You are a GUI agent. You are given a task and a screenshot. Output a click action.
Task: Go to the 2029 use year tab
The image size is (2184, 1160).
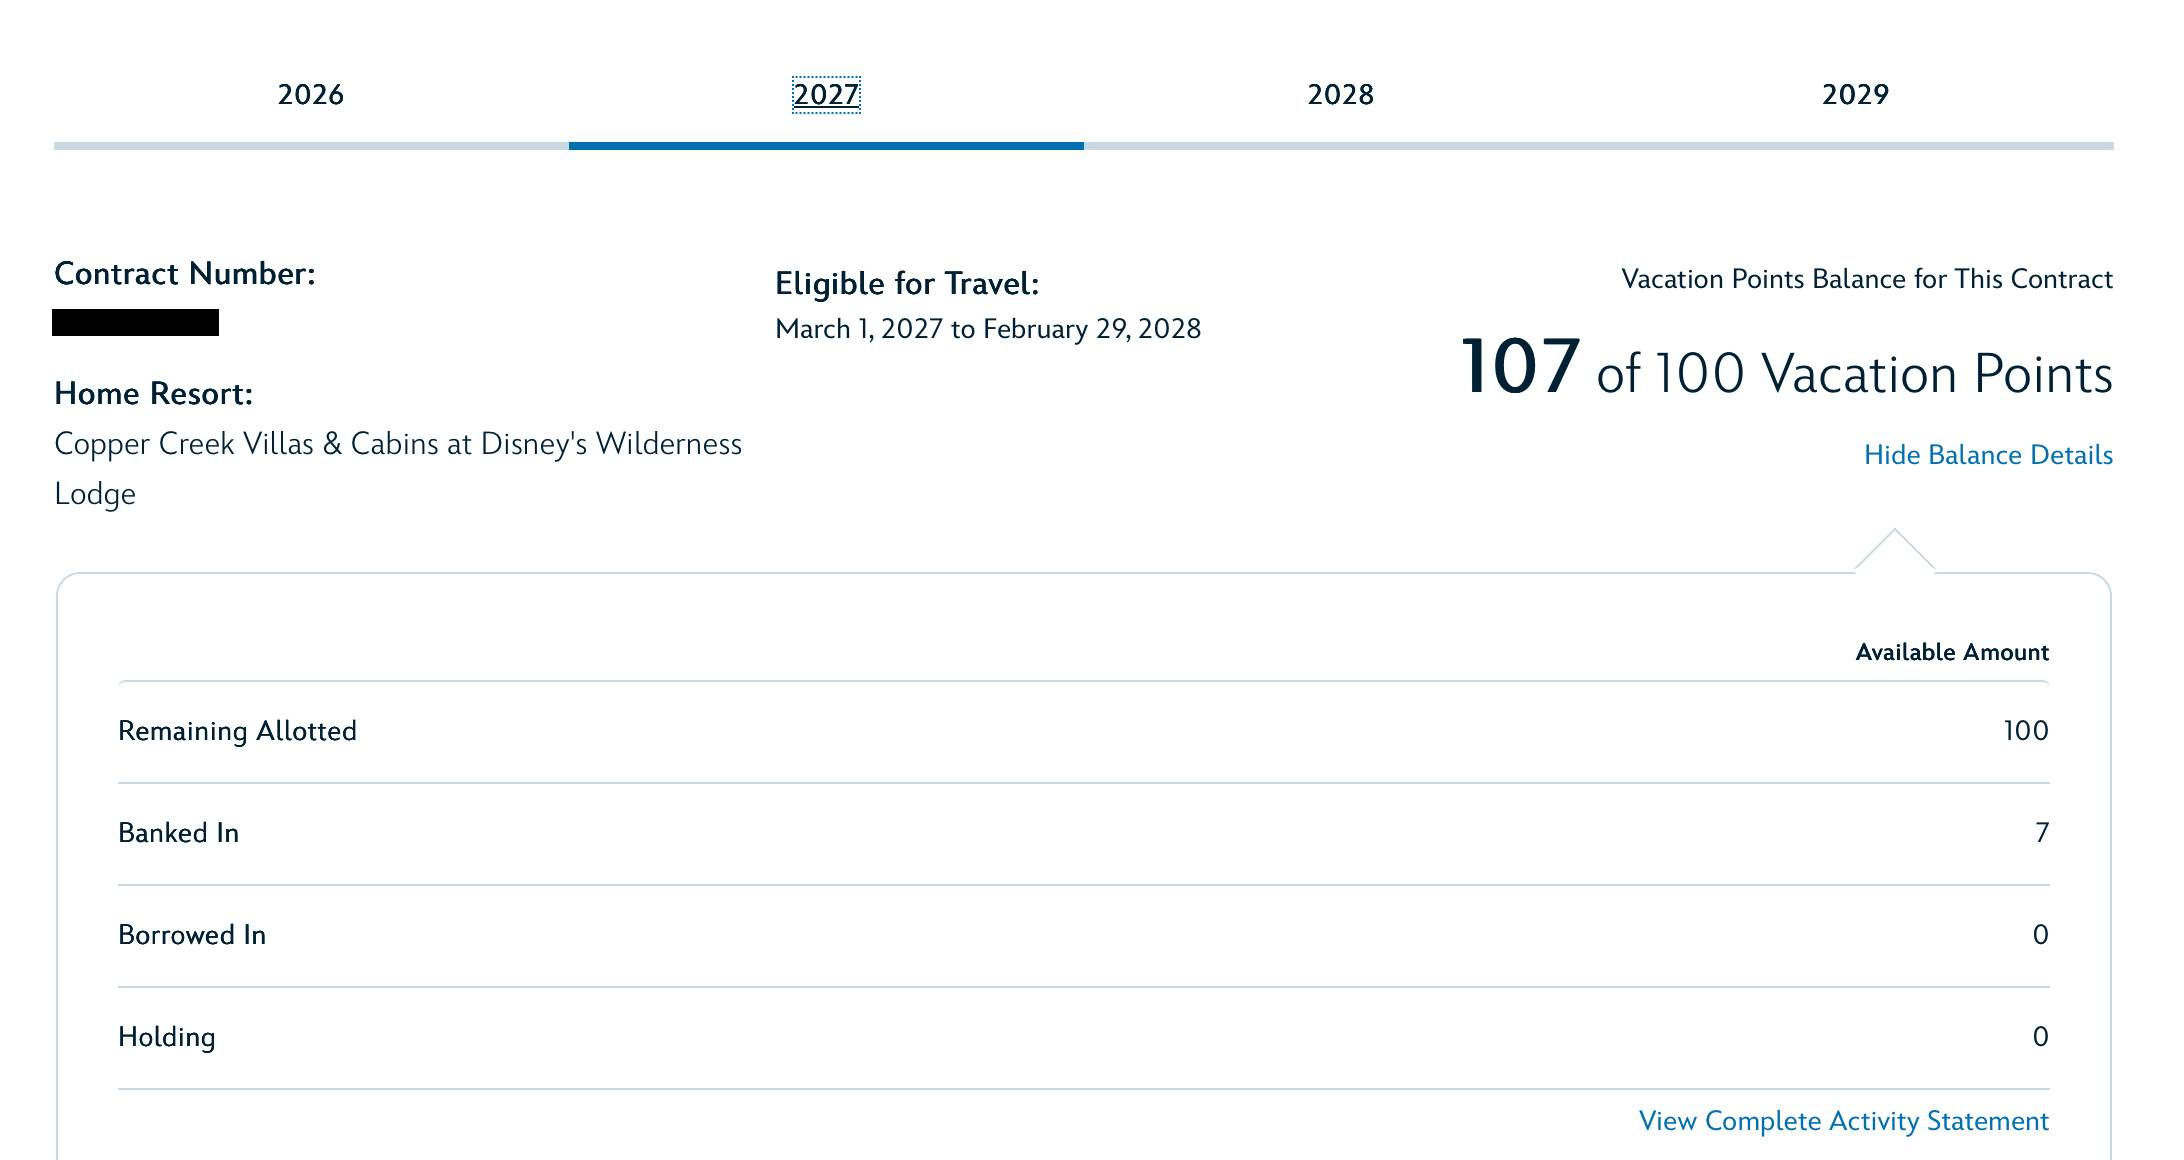(x=1856, y=95)
